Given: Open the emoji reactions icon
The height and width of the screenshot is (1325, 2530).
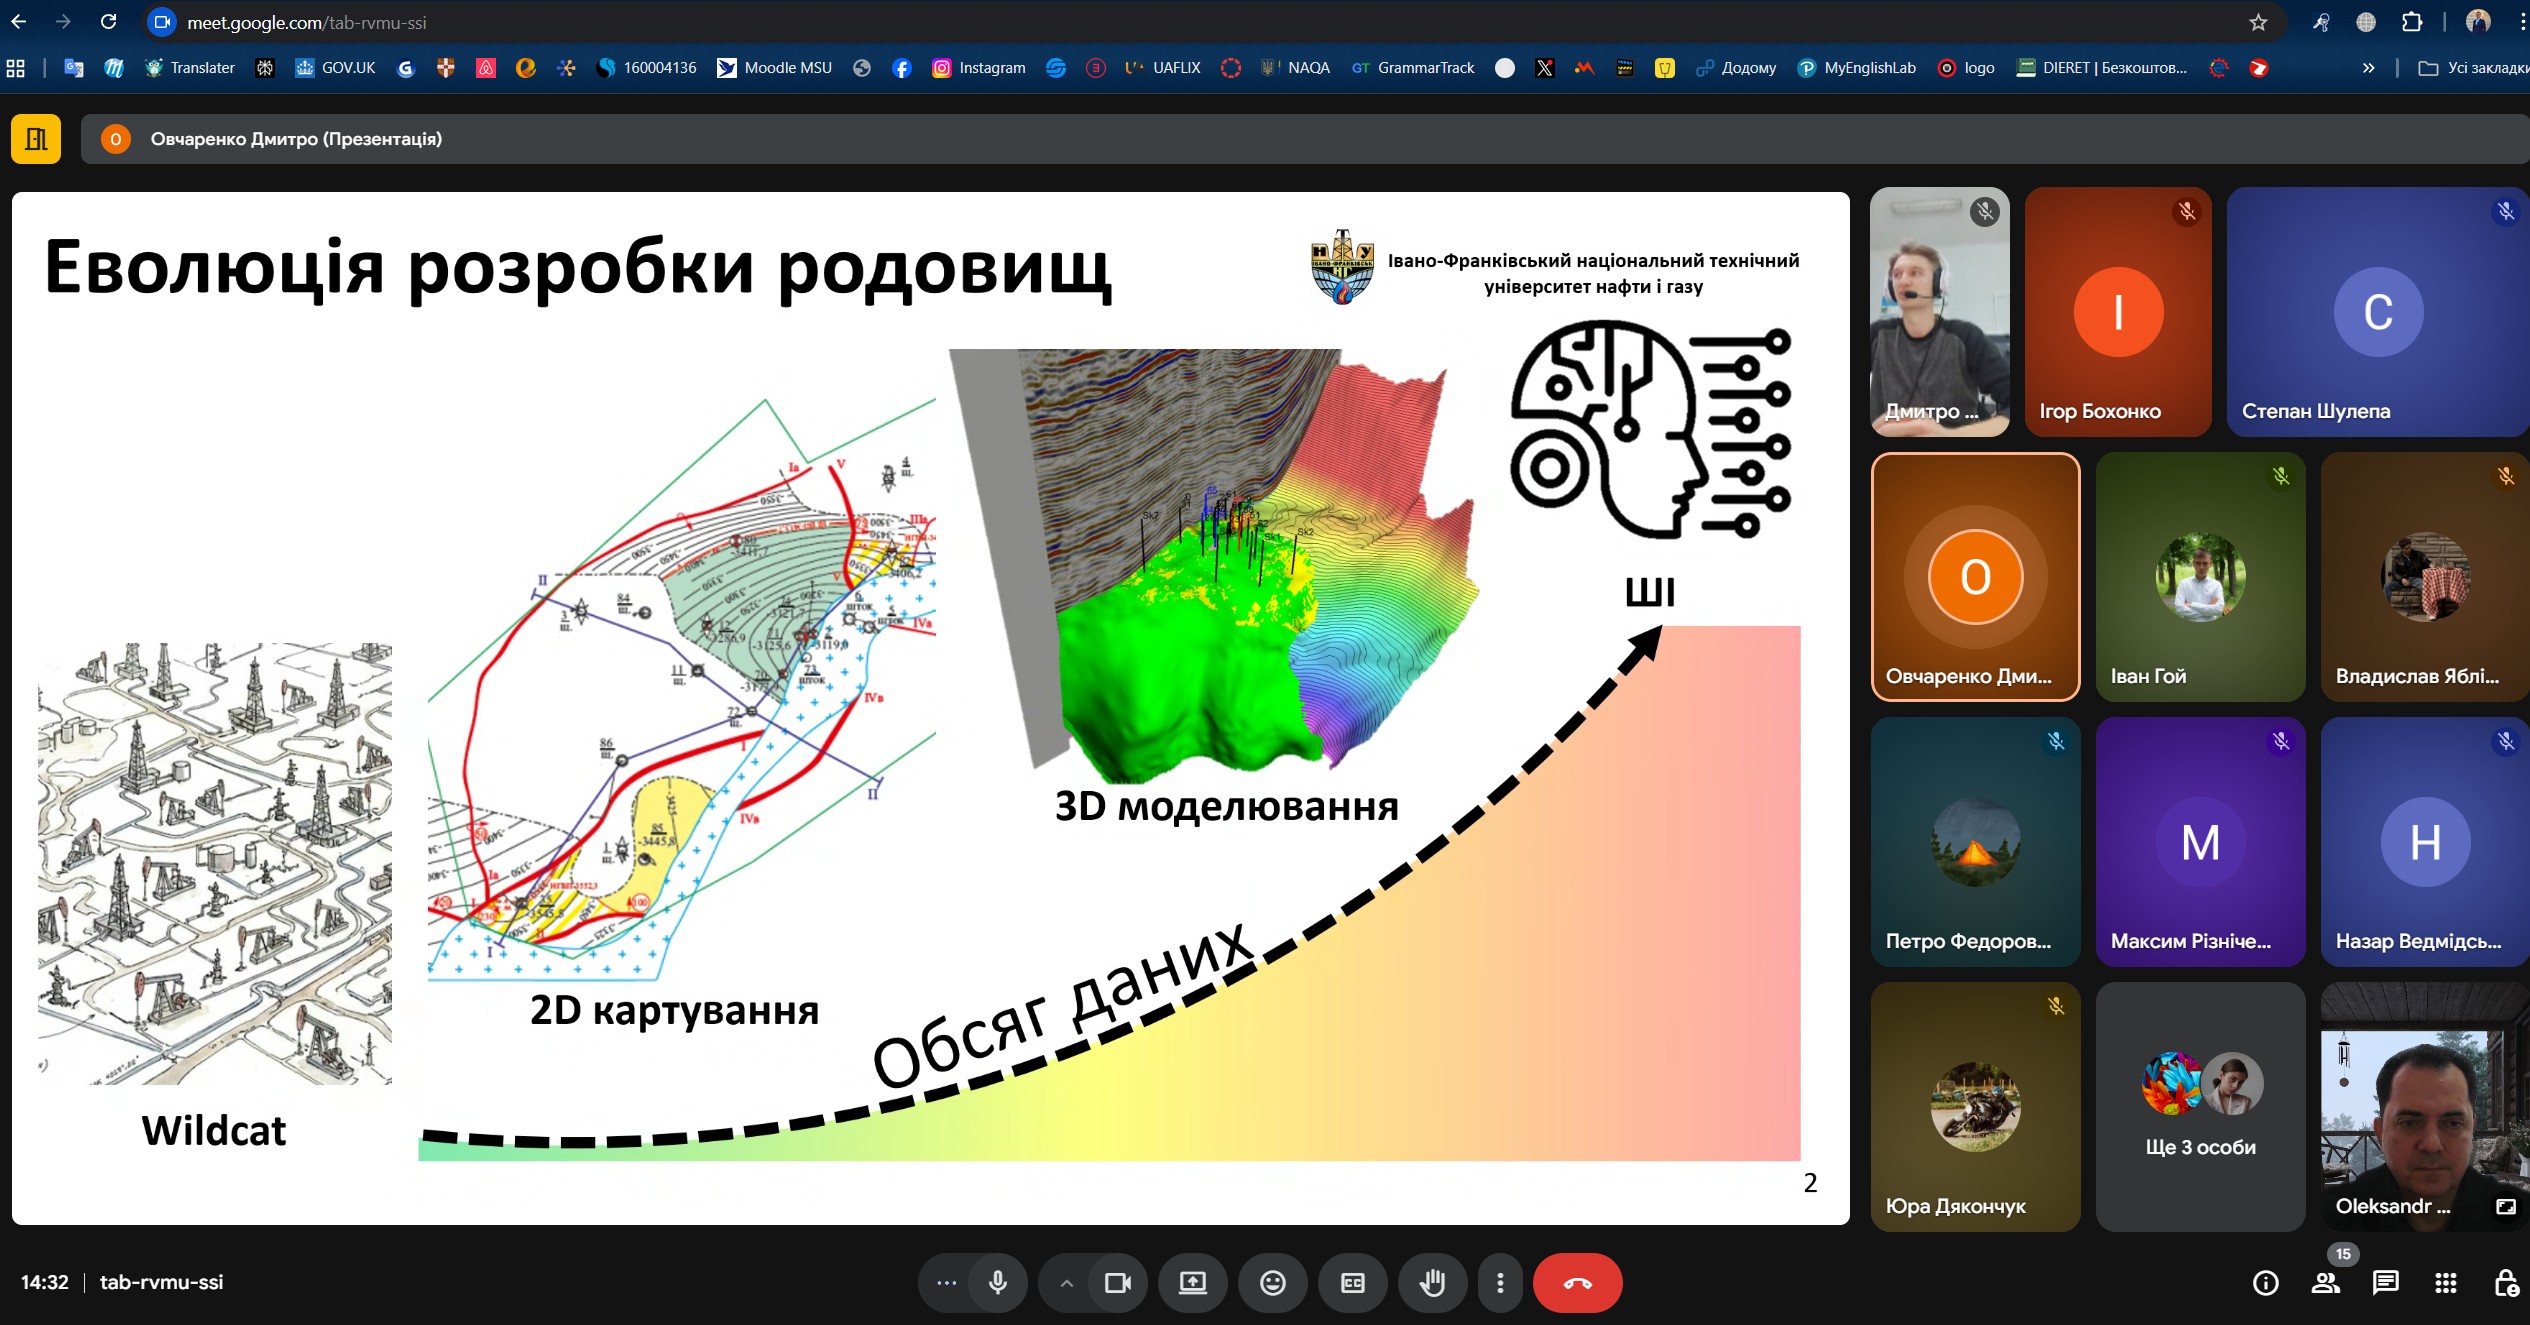Looking at the screenshot, I should (1272, 1283).
